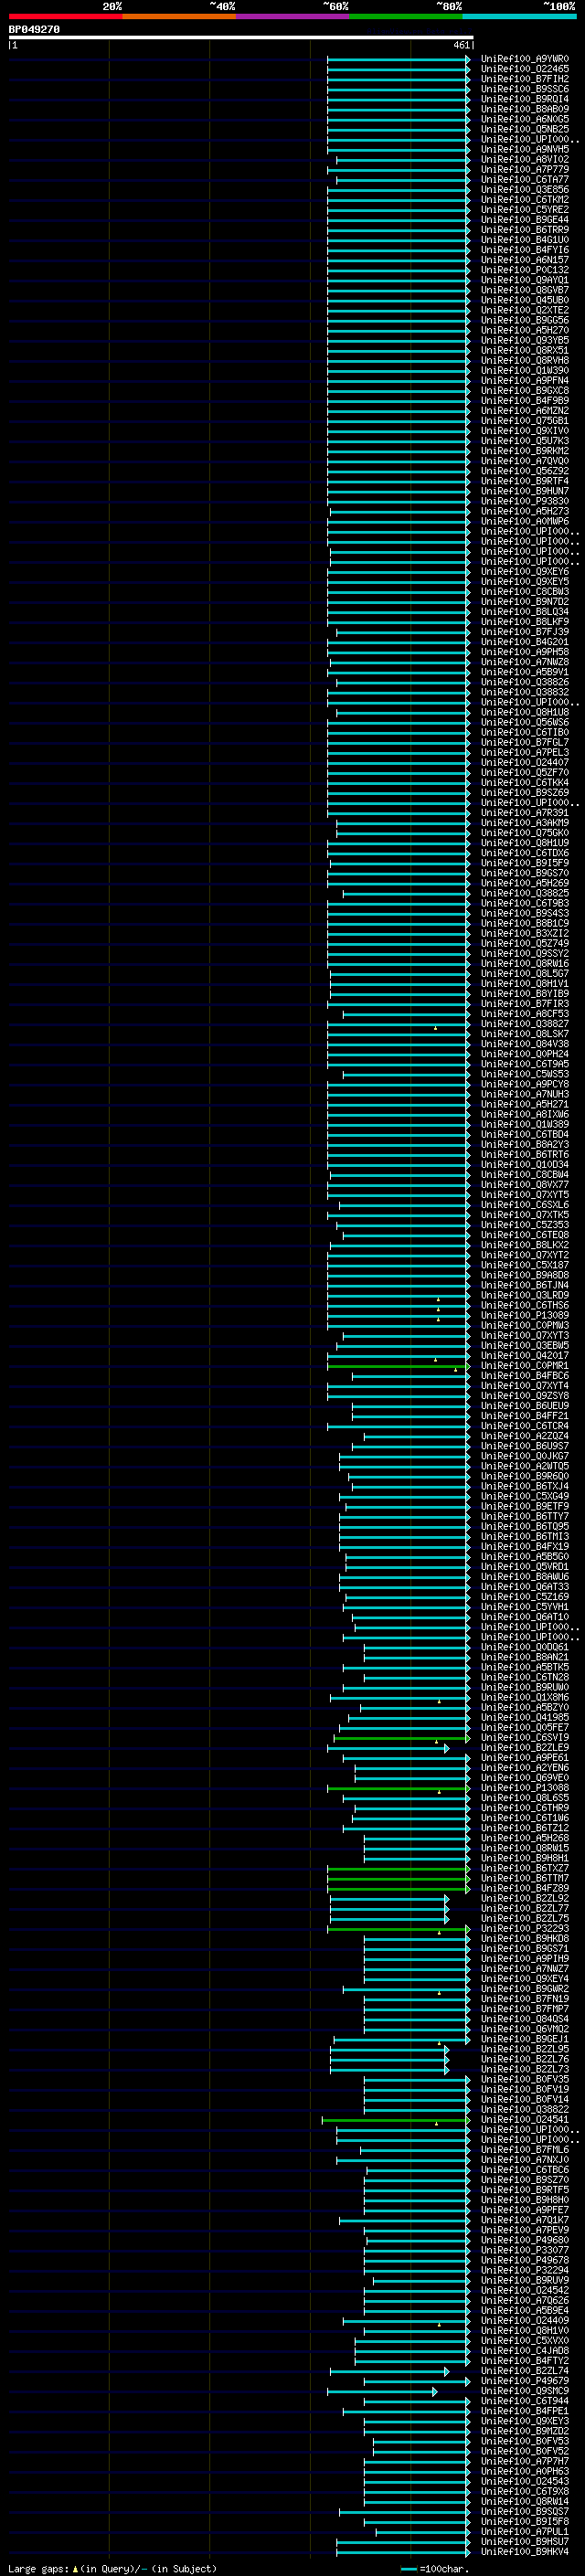Click the green ~80% identity legend bar
Image resolution: width=585 pixels, height=2576 pixels.
[x=406, y=16]
